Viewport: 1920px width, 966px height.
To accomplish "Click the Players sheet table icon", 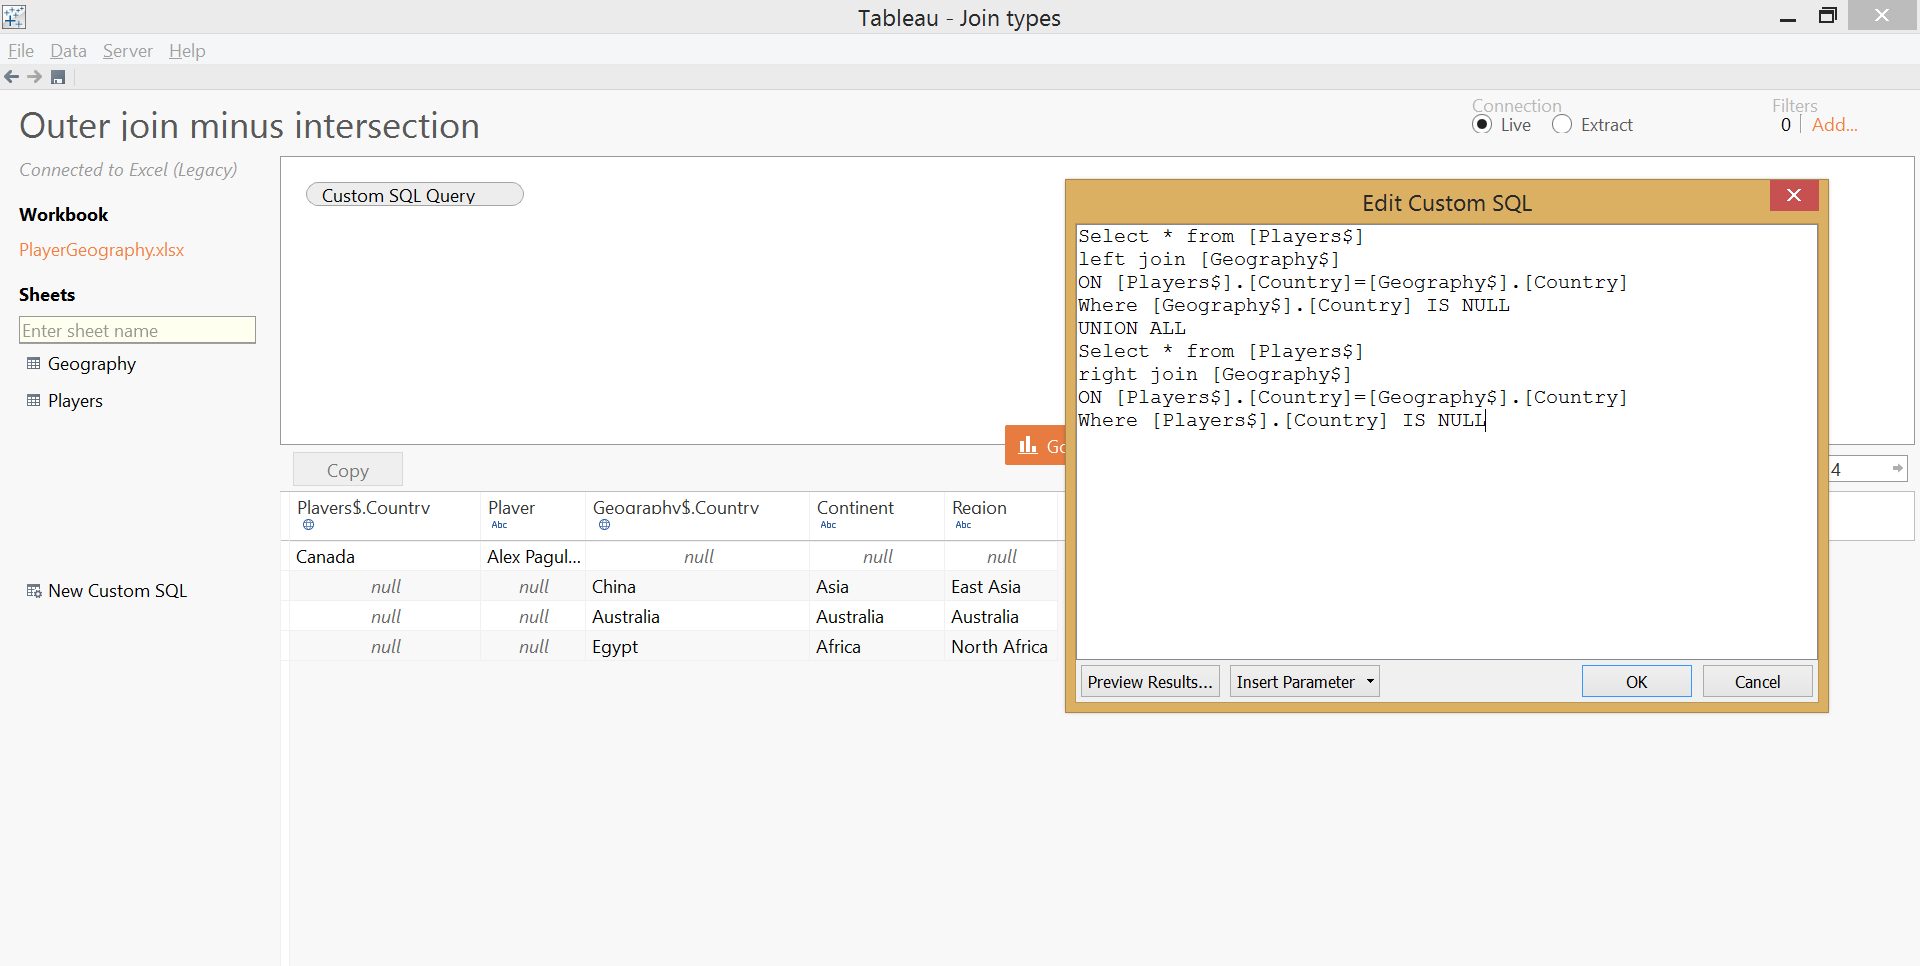I will pyautogui.click(x=33, y=400).
